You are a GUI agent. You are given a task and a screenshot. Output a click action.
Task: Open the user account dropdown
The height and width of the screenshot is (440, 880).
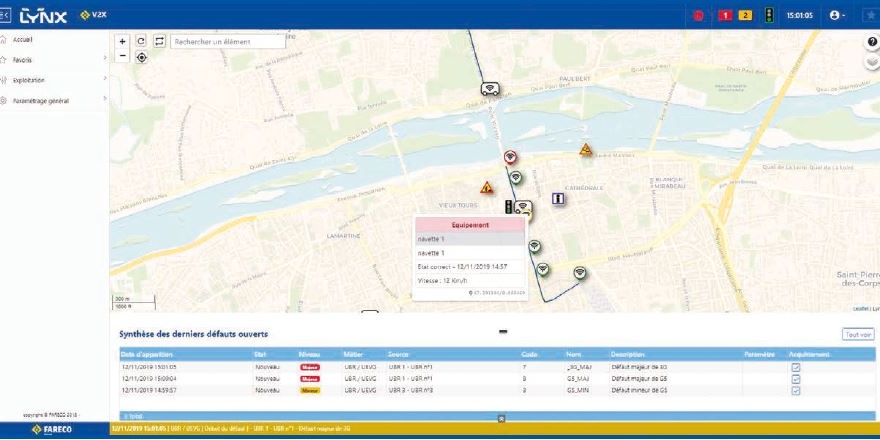click(837, 15)
